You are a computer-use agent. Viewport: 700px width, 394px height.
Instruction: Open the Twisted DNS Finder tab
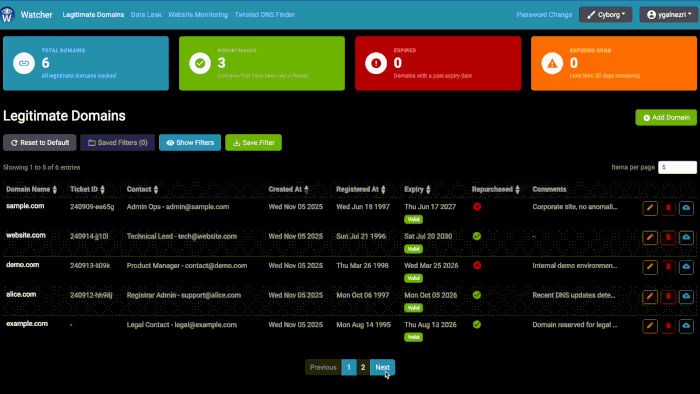[265, 15]
